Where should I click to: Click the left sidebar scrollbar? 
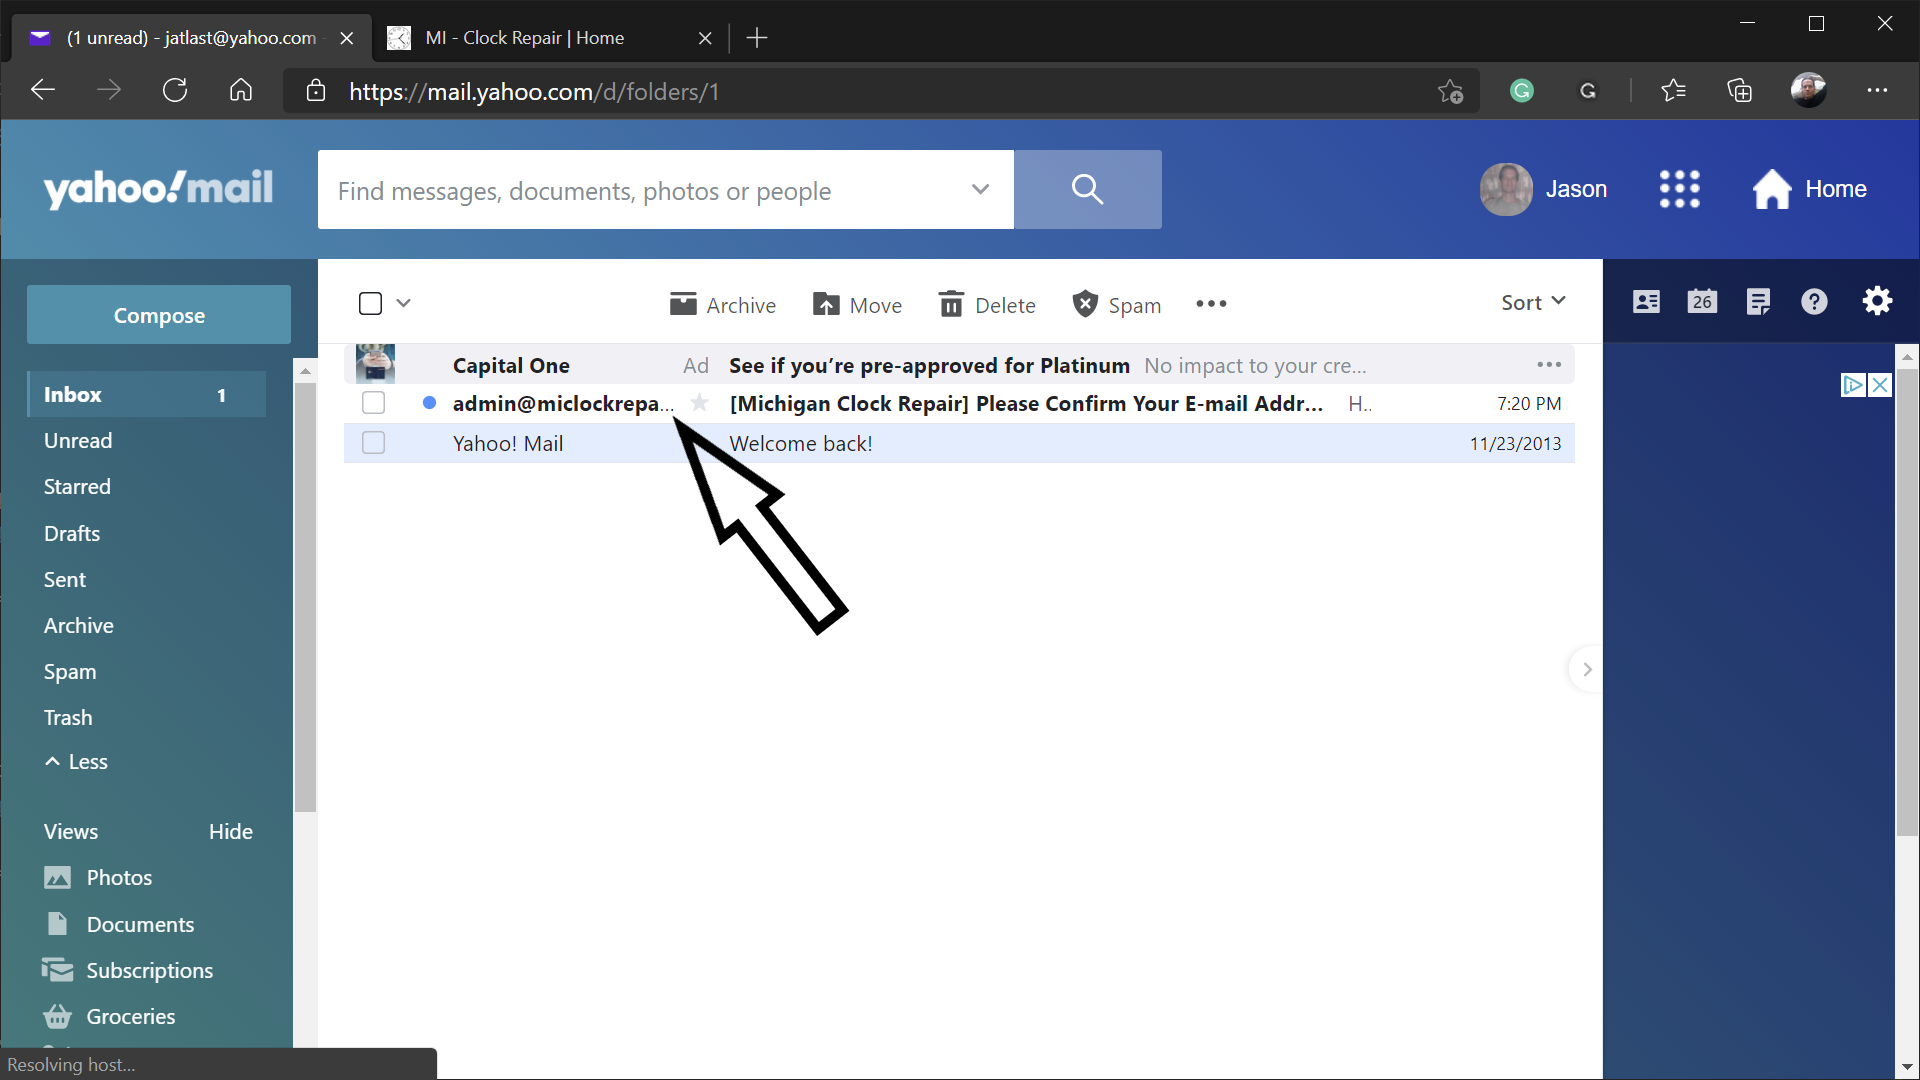click(x=305, y=597)
